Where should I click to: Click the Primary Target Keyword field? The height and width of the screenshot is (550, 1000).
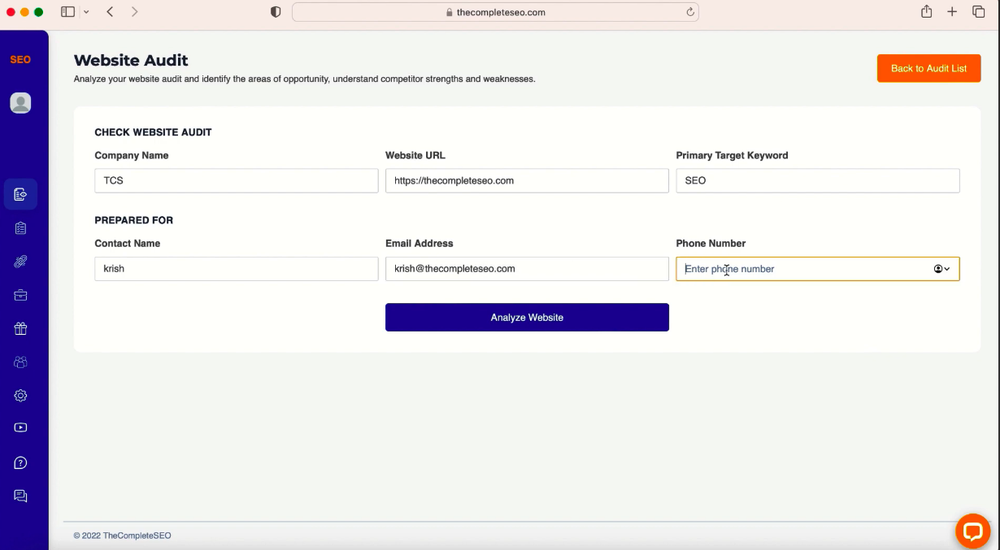[818, 181]
